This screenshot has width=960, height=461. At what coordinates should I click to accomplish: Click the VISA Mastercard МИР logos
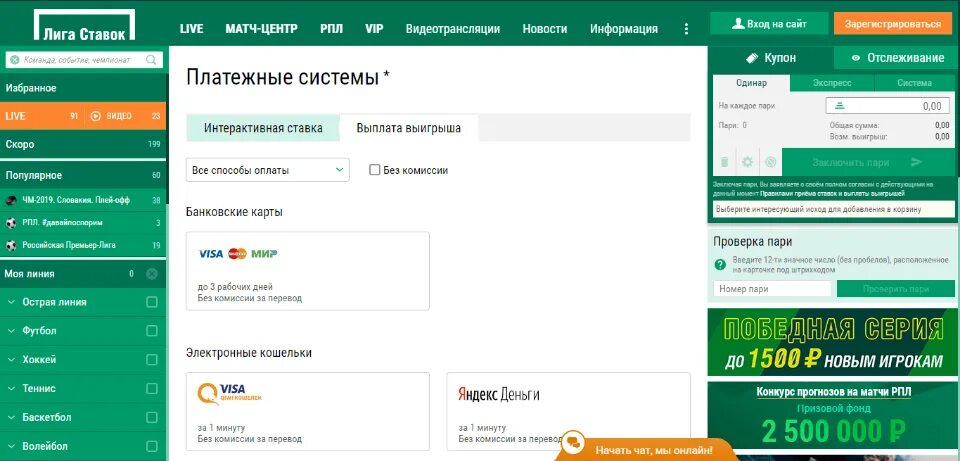[x=238, y=253]
